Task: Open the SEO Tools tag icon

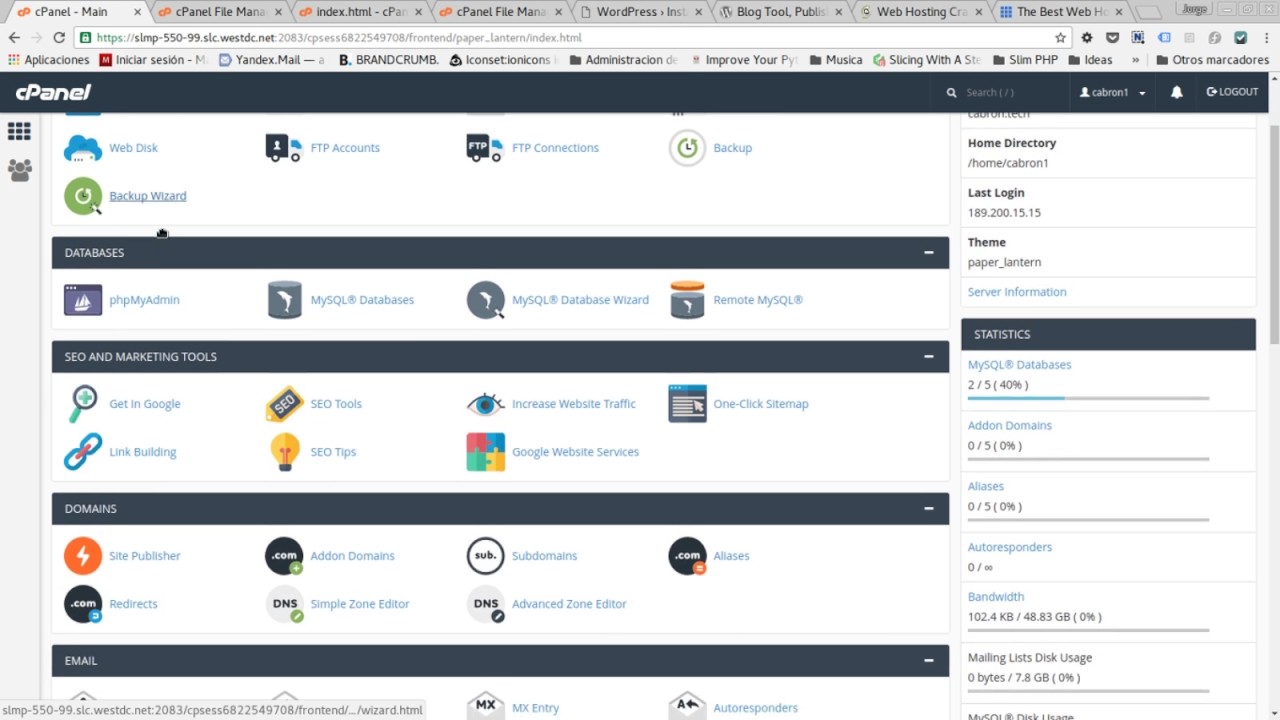Action: 284,404
